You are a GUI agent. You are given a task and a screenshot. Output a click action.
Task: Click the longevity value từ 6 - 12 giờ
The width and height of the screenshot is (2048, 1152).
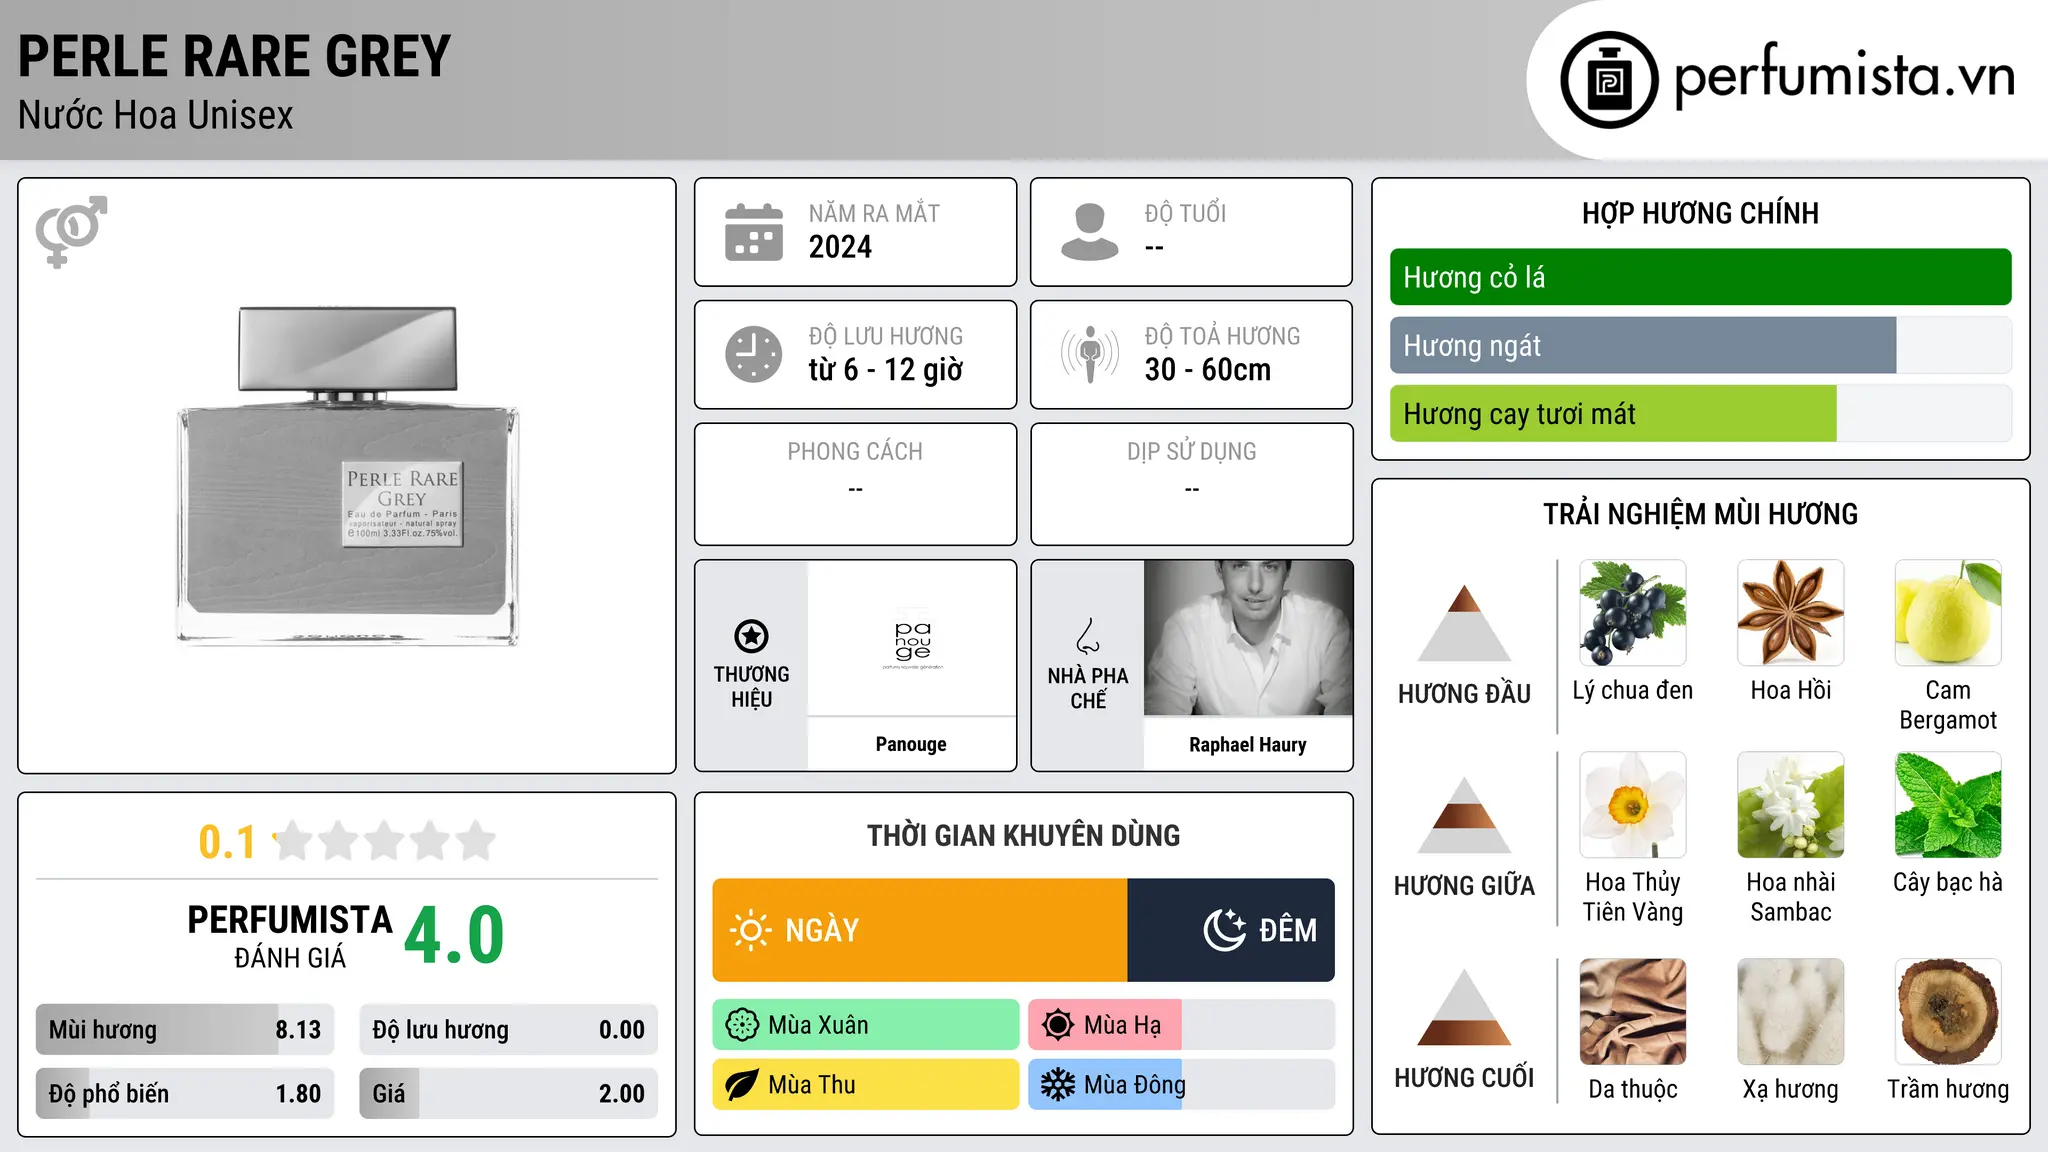[886, 370]
